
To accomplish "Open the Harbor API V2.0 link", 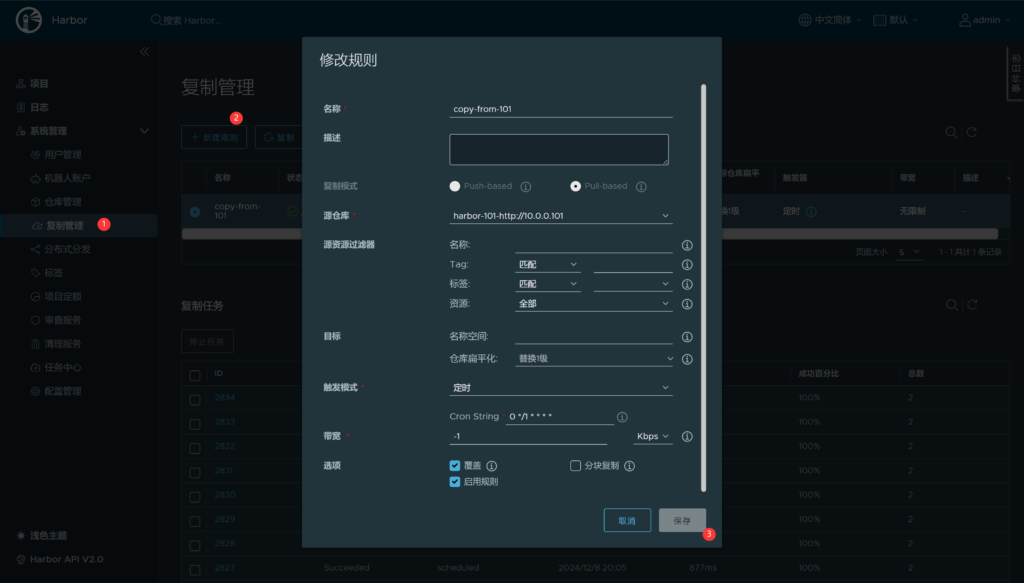I will click(x=67, y=559).
